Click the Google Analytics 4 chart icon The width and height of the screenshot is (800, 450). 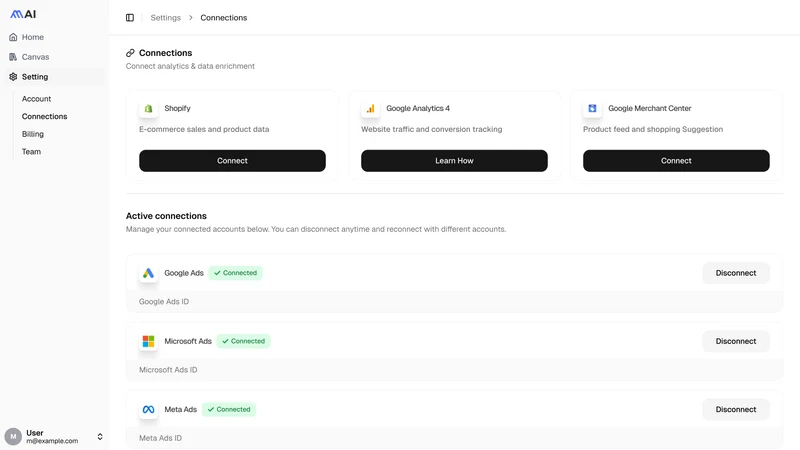click(x=370, y=109)
